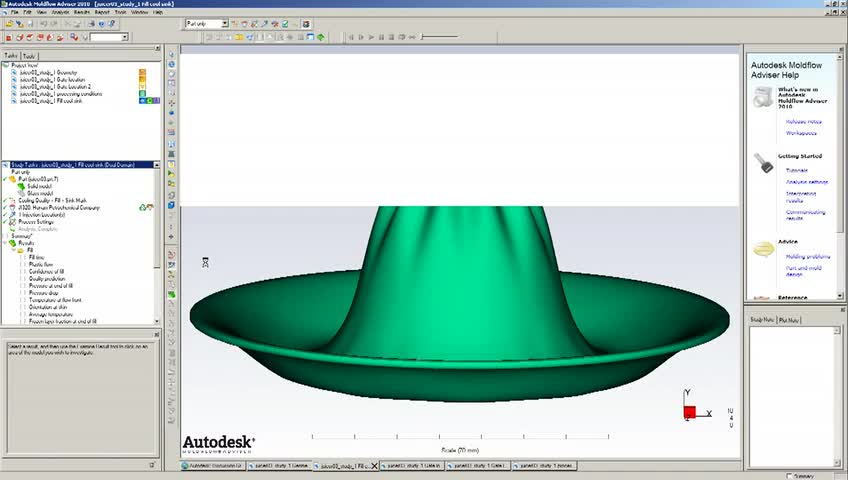
Task: Collapse the Fill folder node
Action: tap(14, 250)
